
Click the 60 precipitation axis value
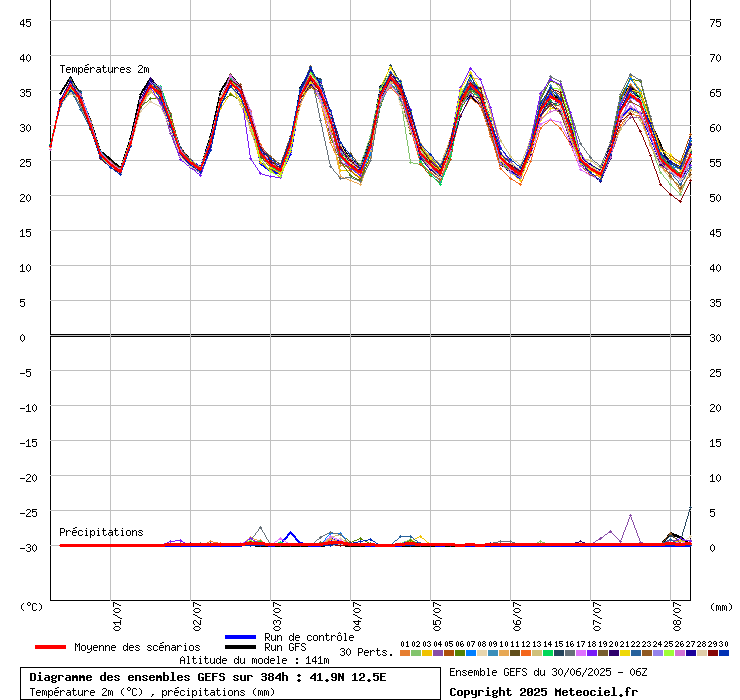coord(715,128)
